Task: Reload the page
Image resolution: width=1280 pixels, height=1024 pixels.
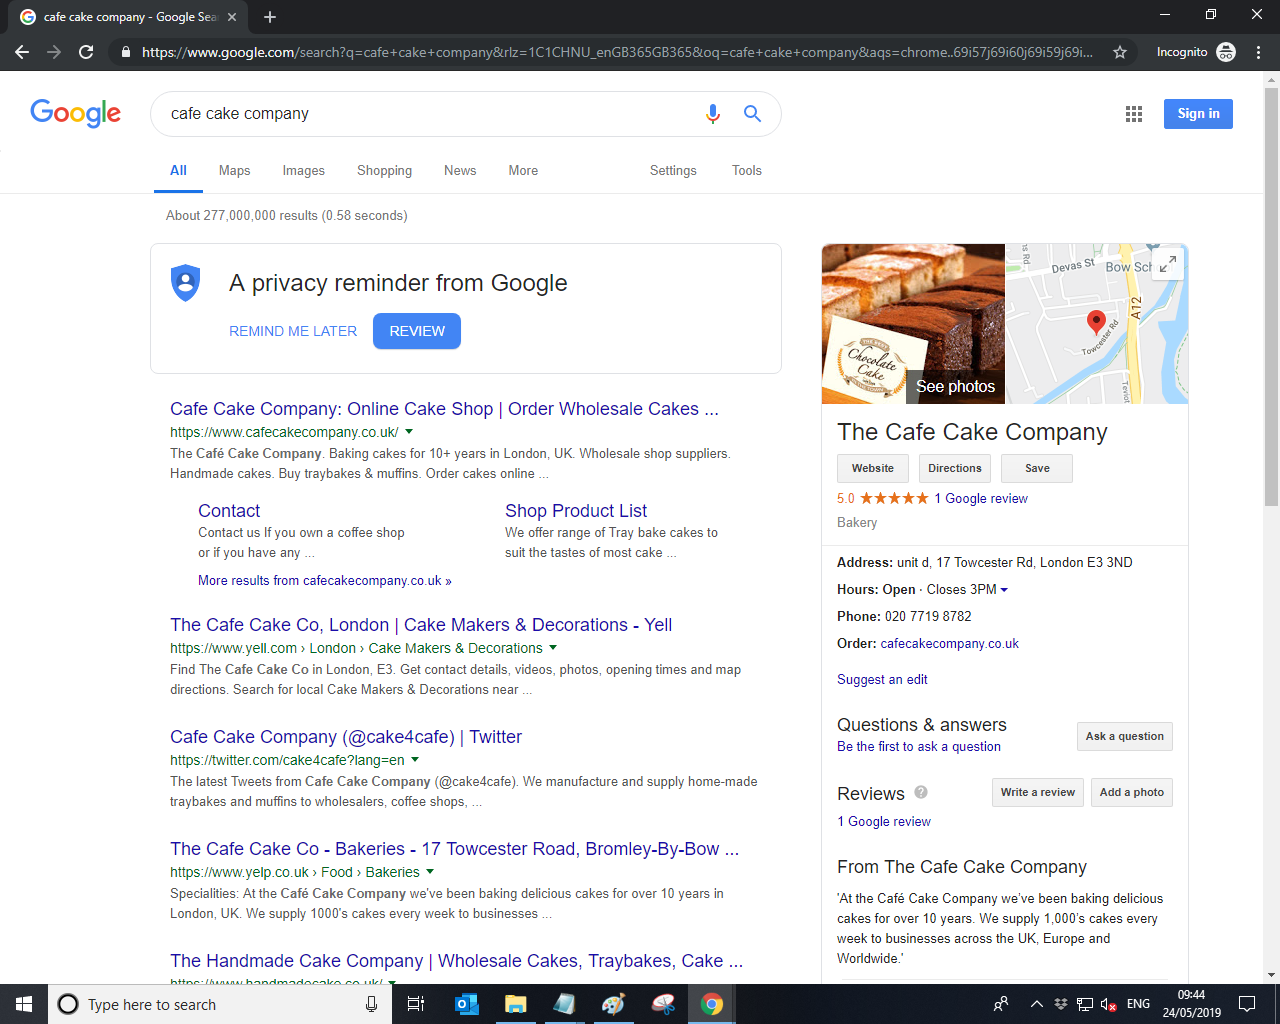Action: [x=86, y=52]
